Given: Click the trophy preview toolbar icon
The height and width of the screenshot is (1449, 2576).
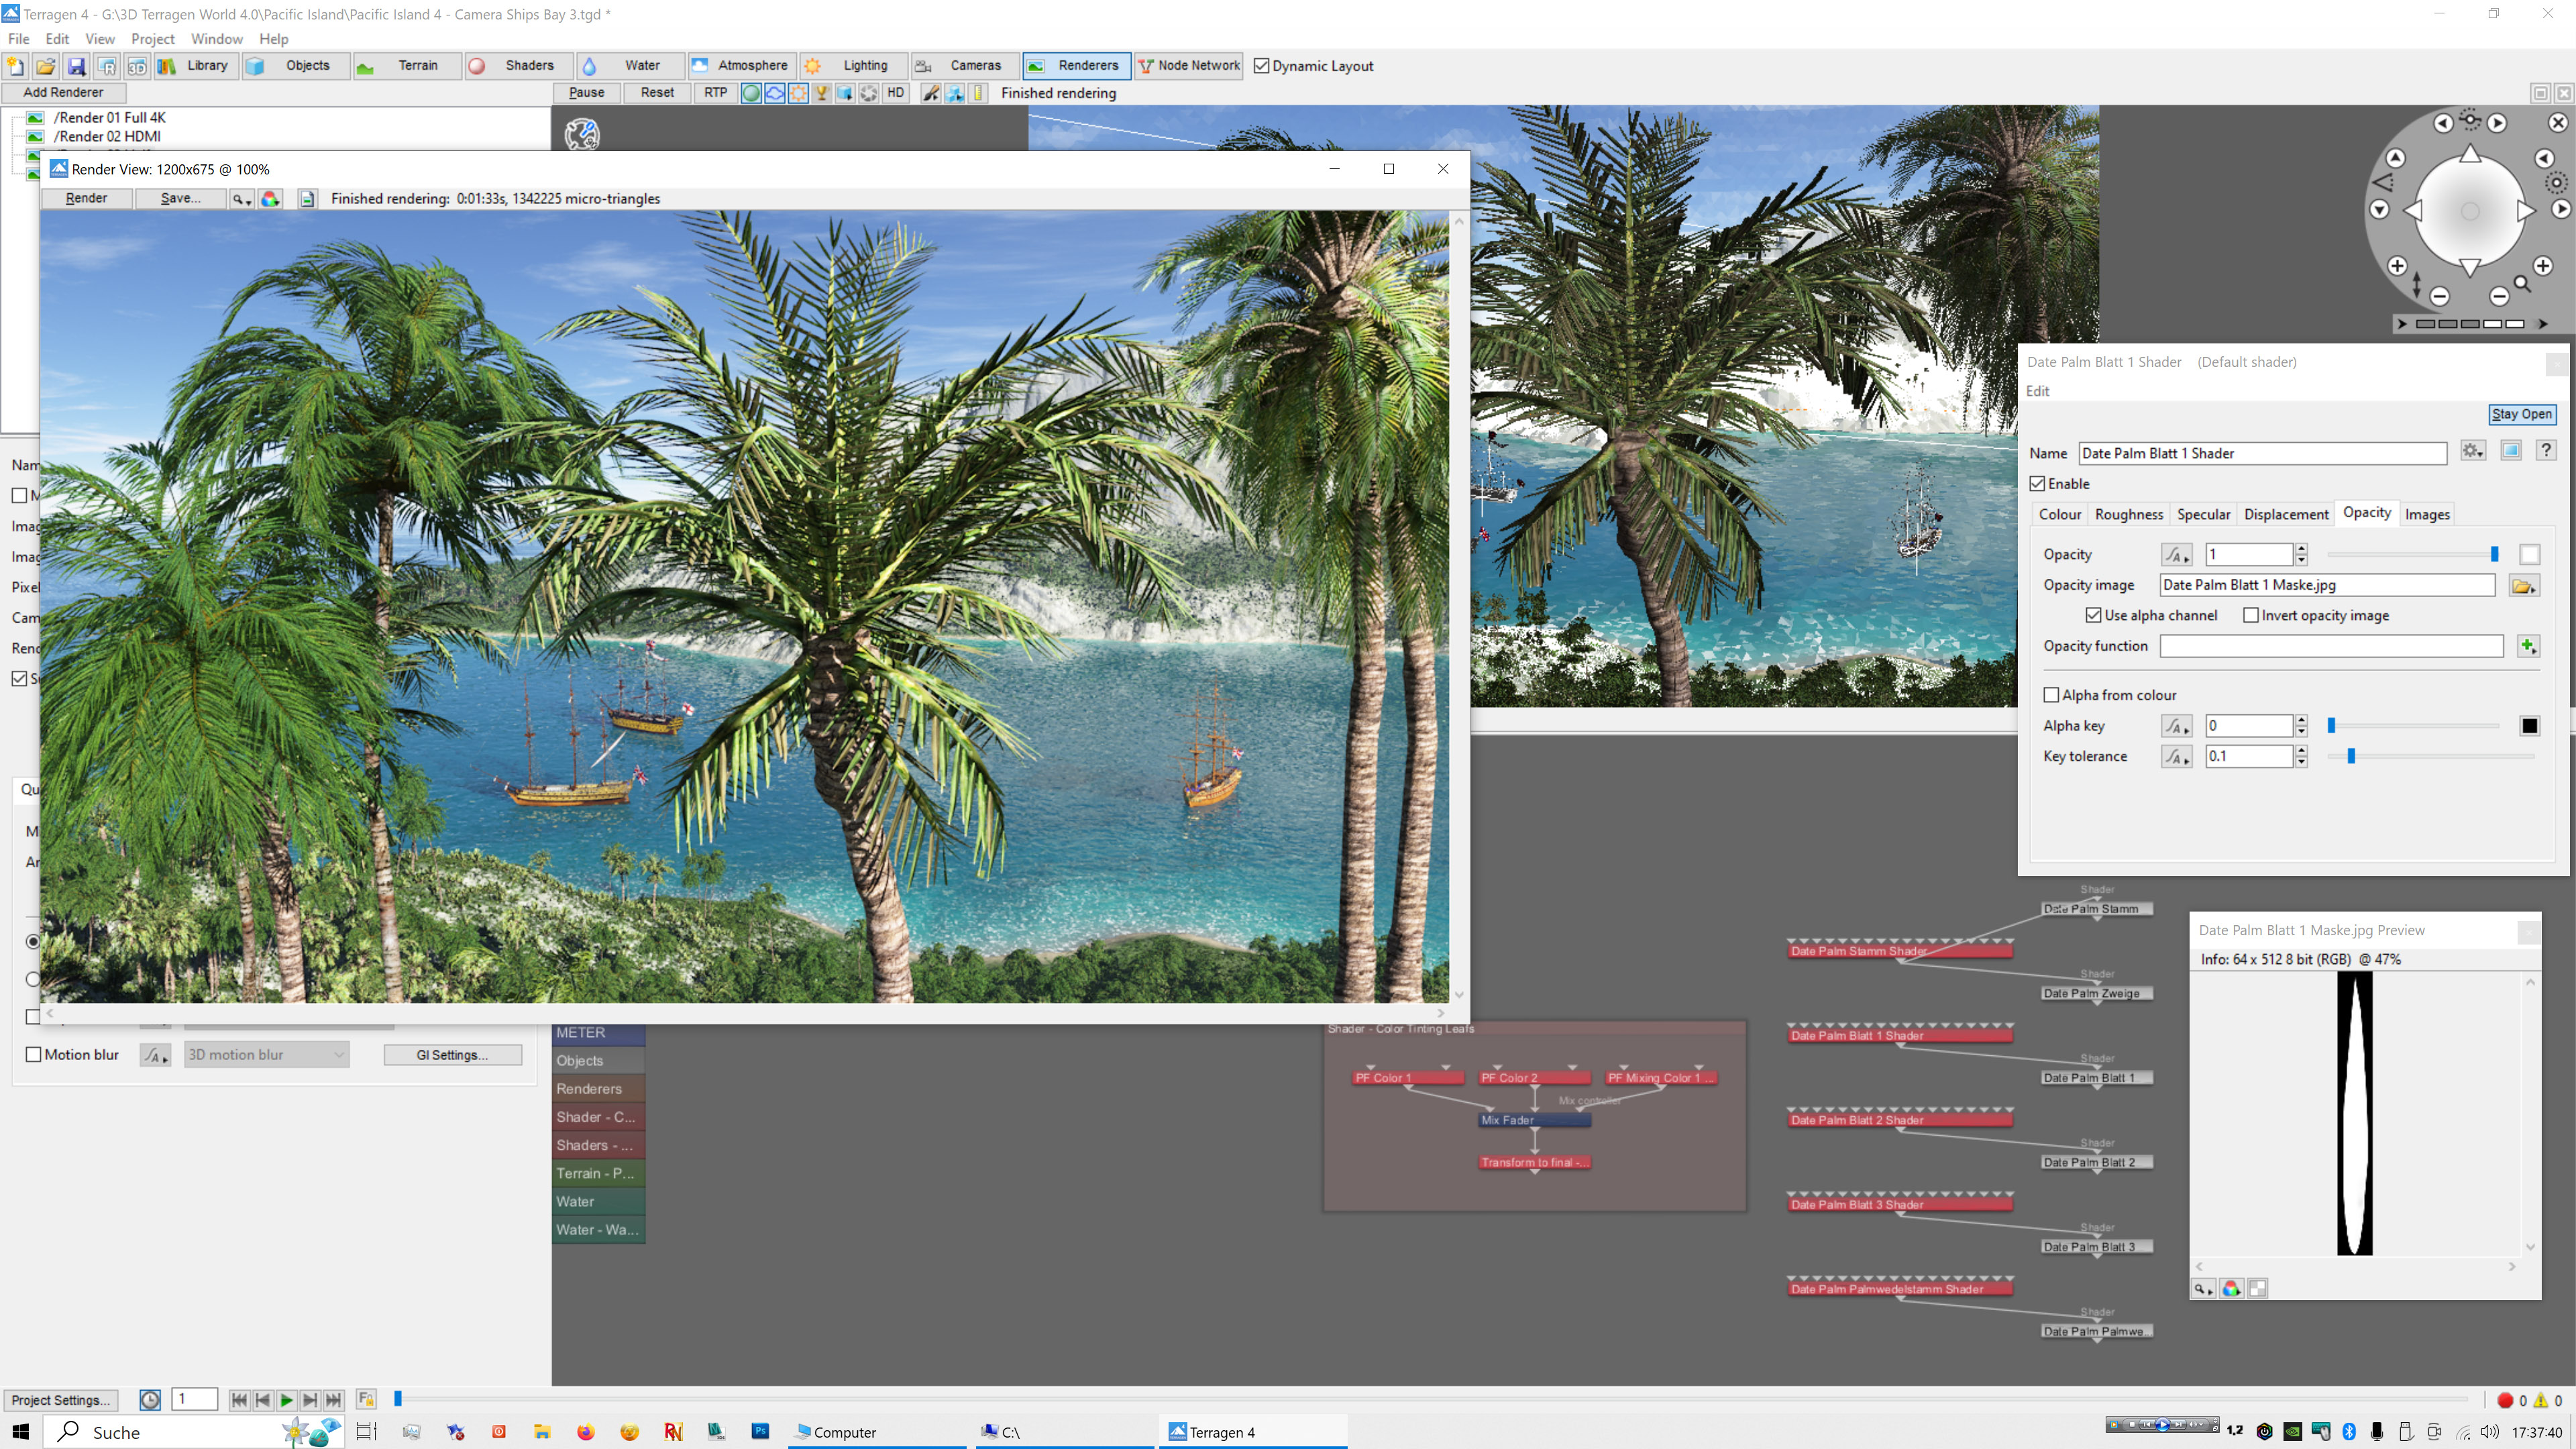Looking at the screenshot, I should tap(822, 93).
